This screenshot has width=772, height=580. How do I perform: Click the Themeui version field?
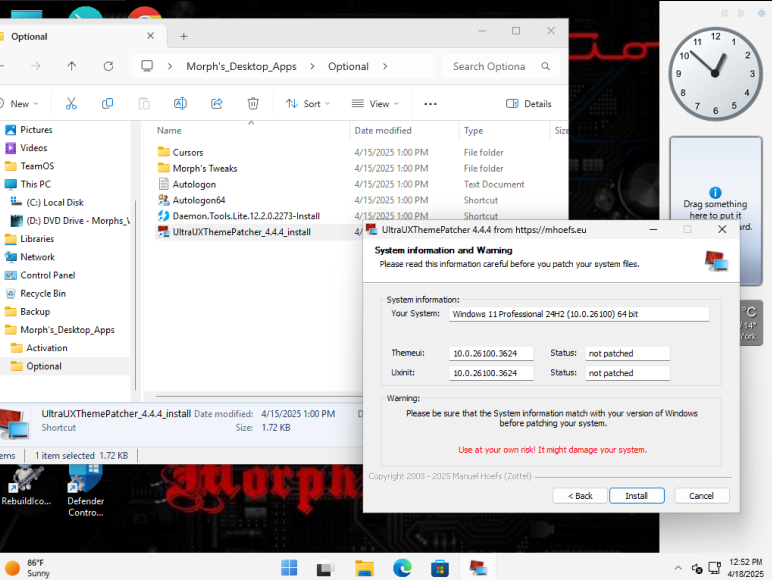click(491, 354)
